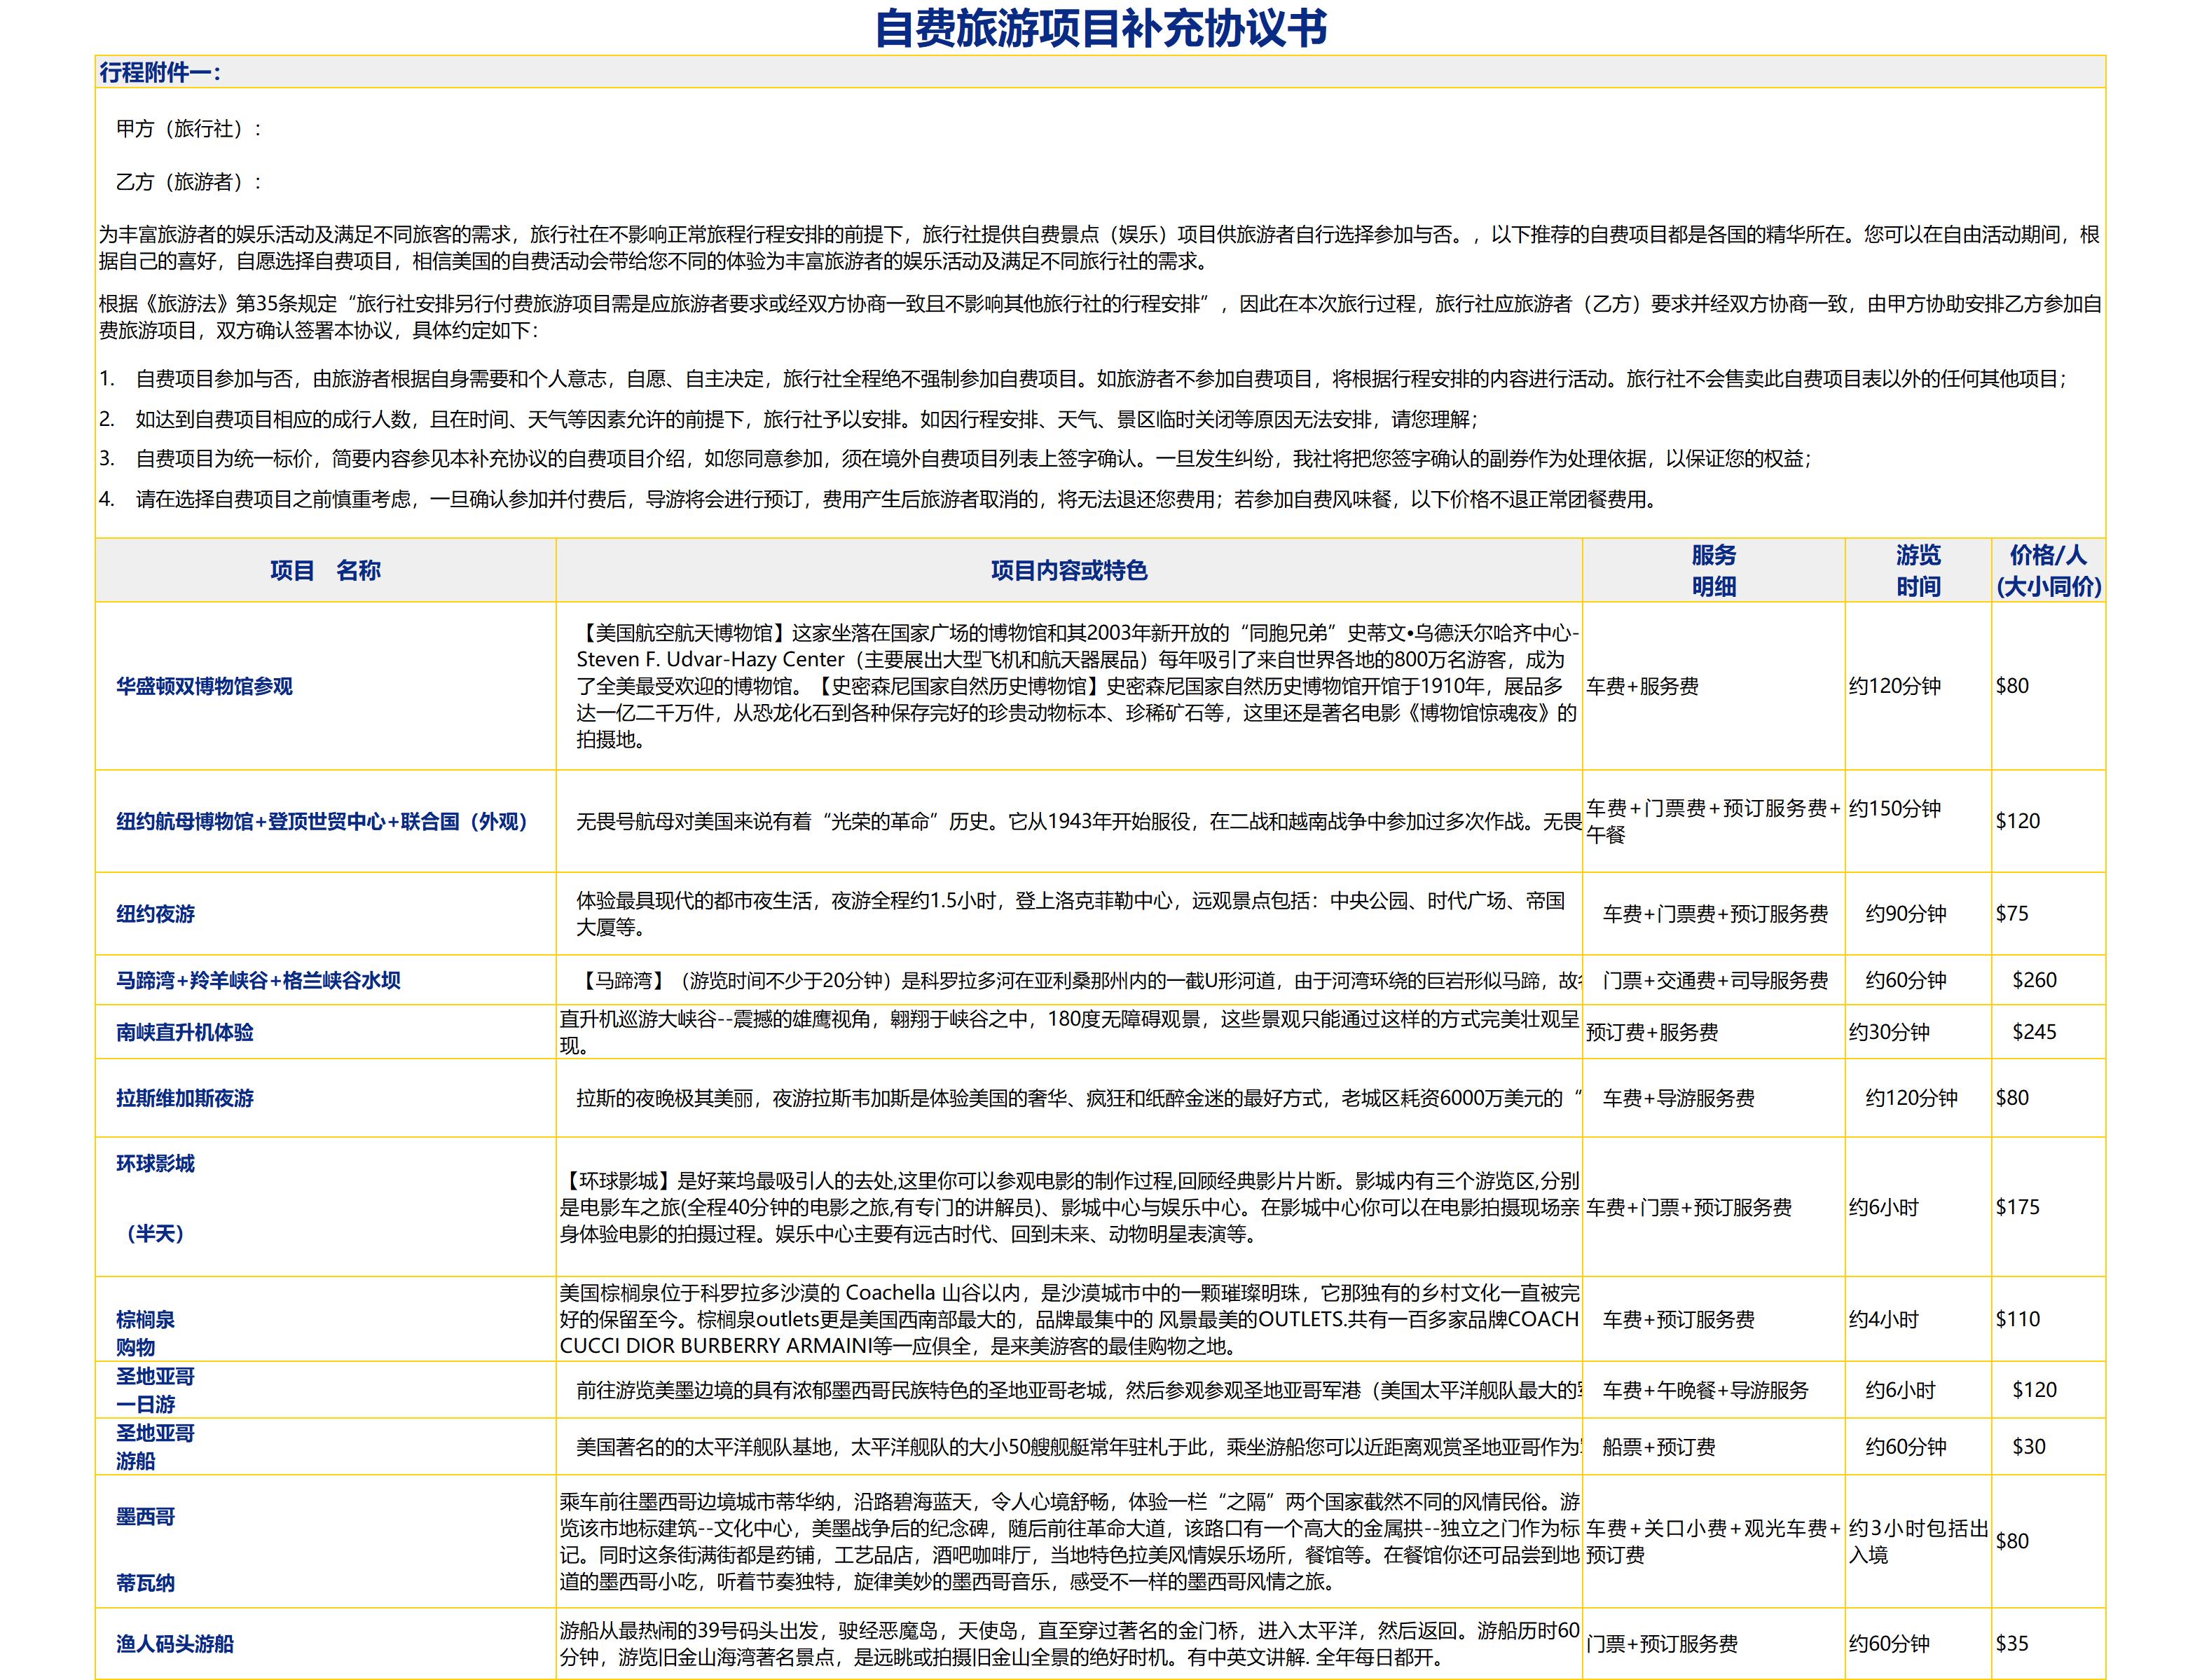The image size is (2202, 1680).
Task: Click the 甲方（旅行社） line
Action: click(189, 128)
